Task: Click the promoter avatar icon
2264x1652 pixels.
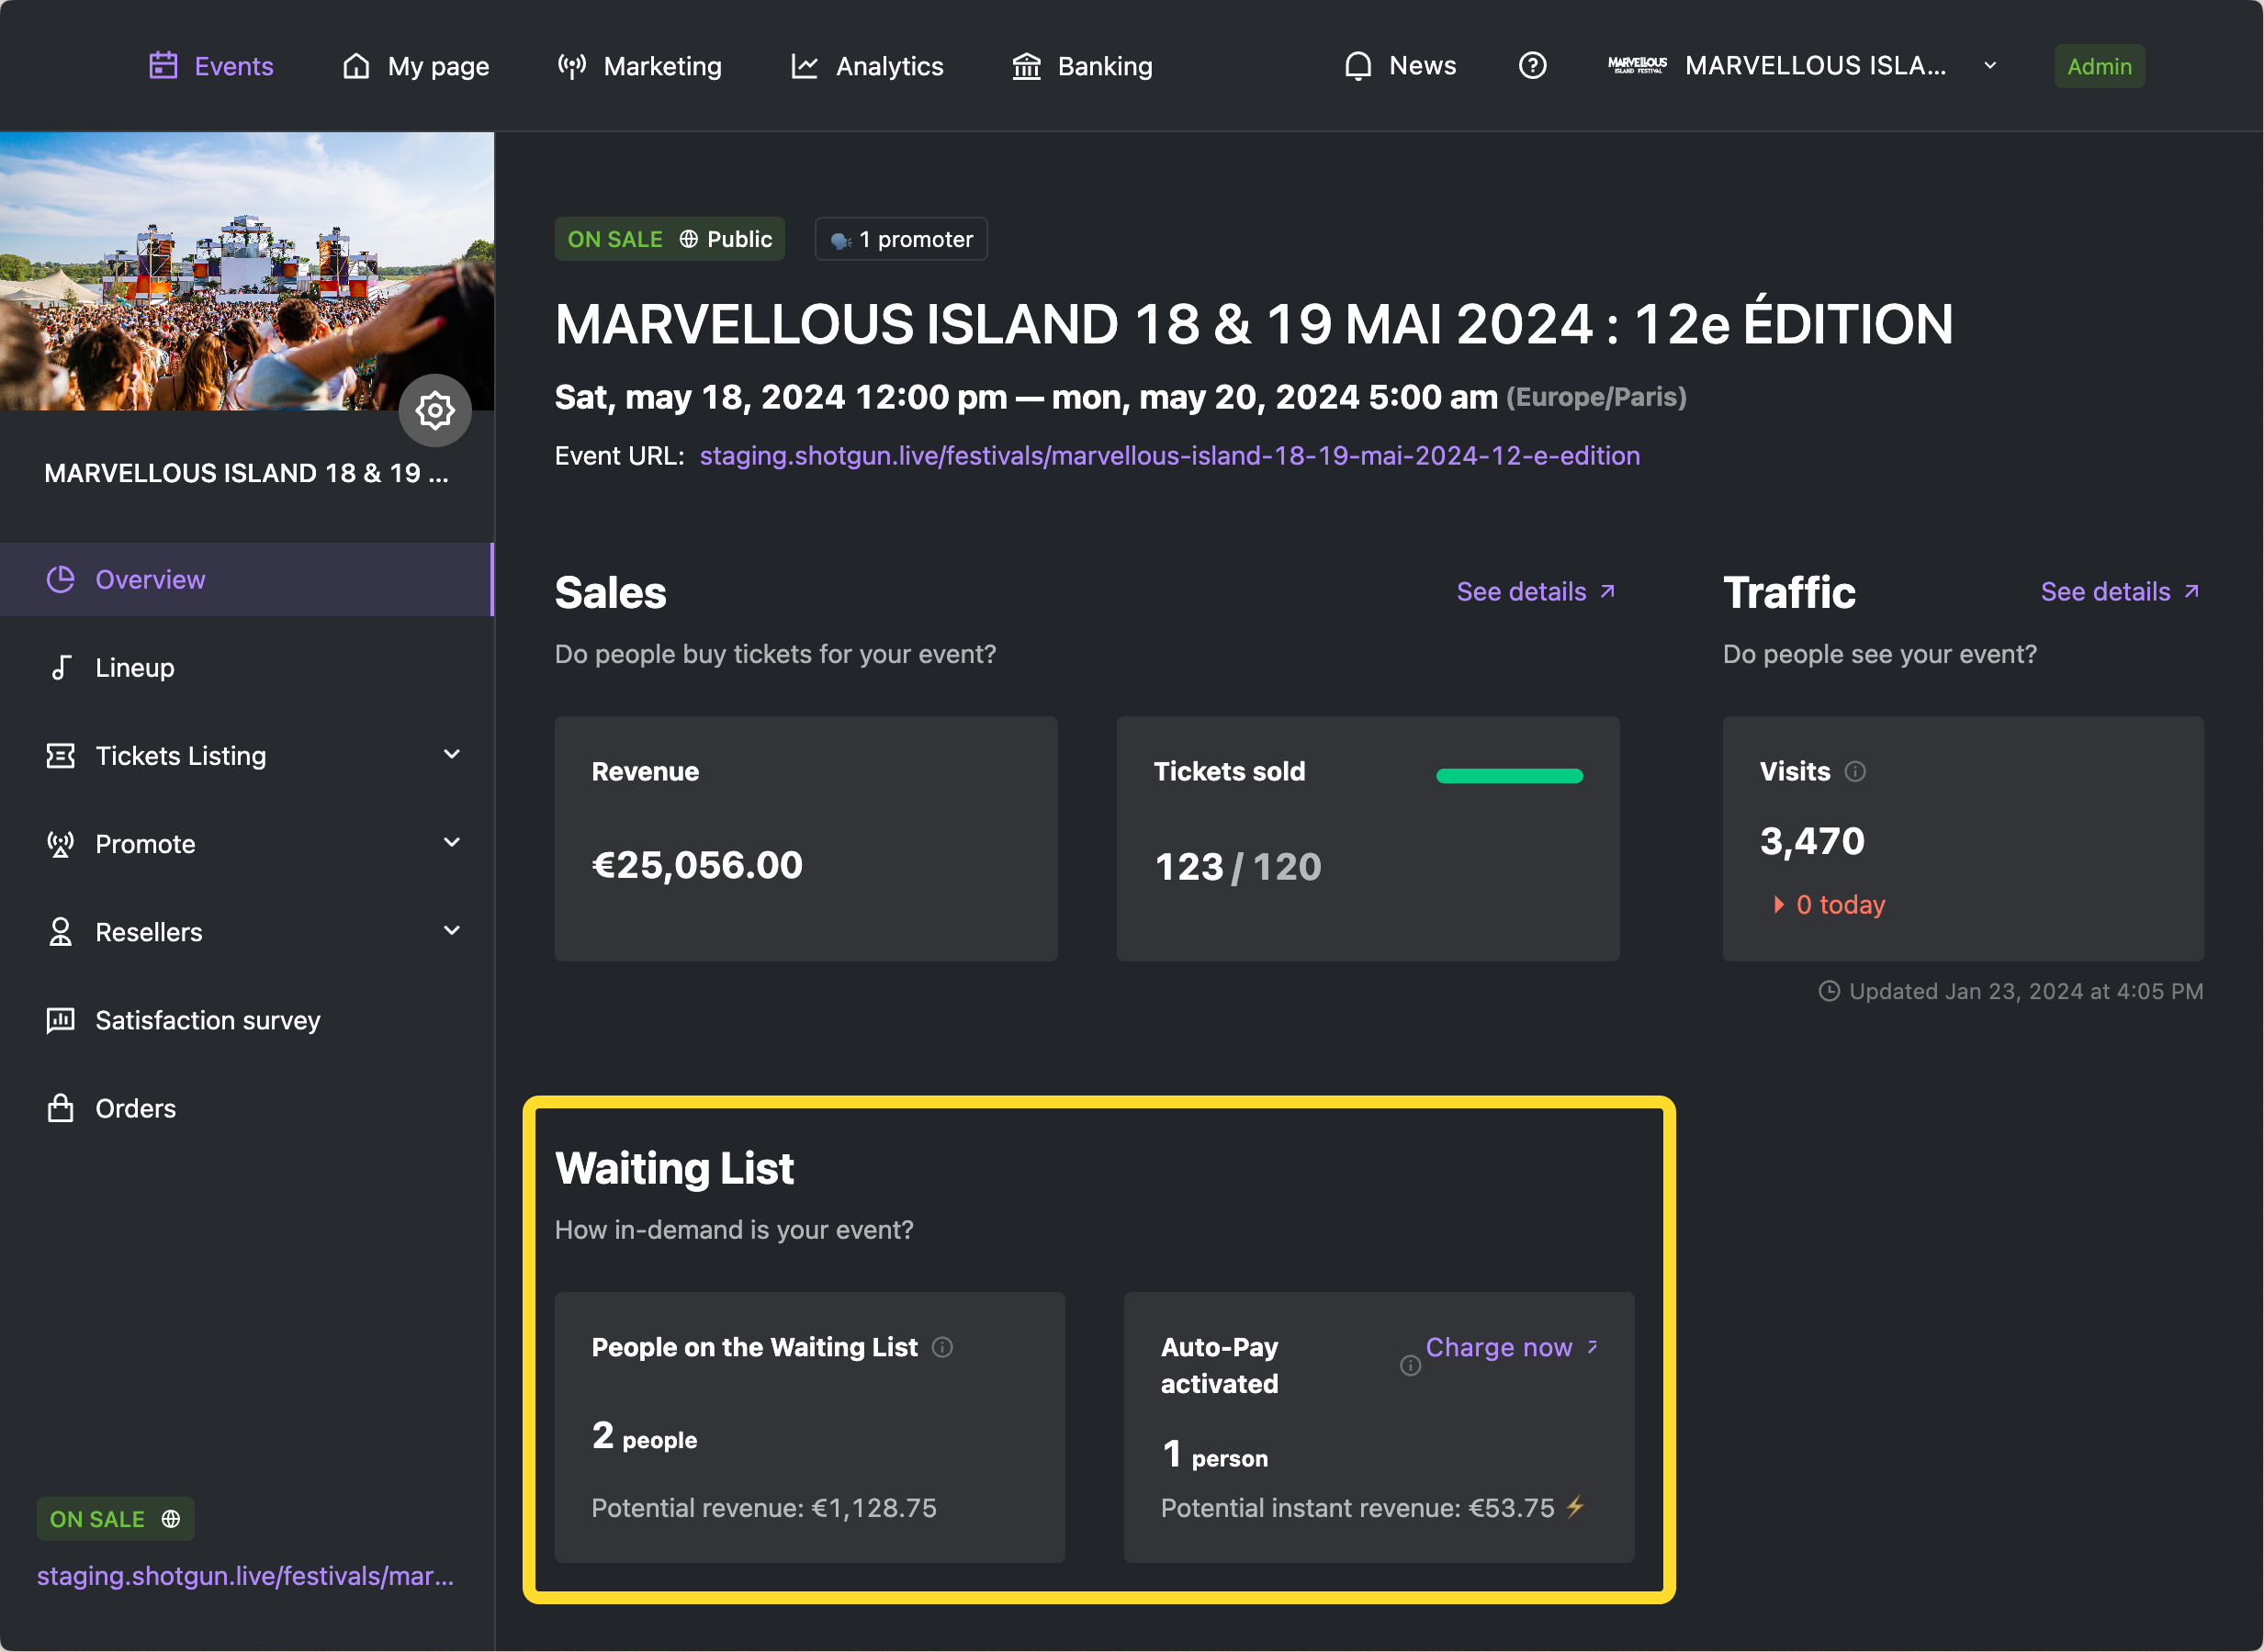Action: 841,240
